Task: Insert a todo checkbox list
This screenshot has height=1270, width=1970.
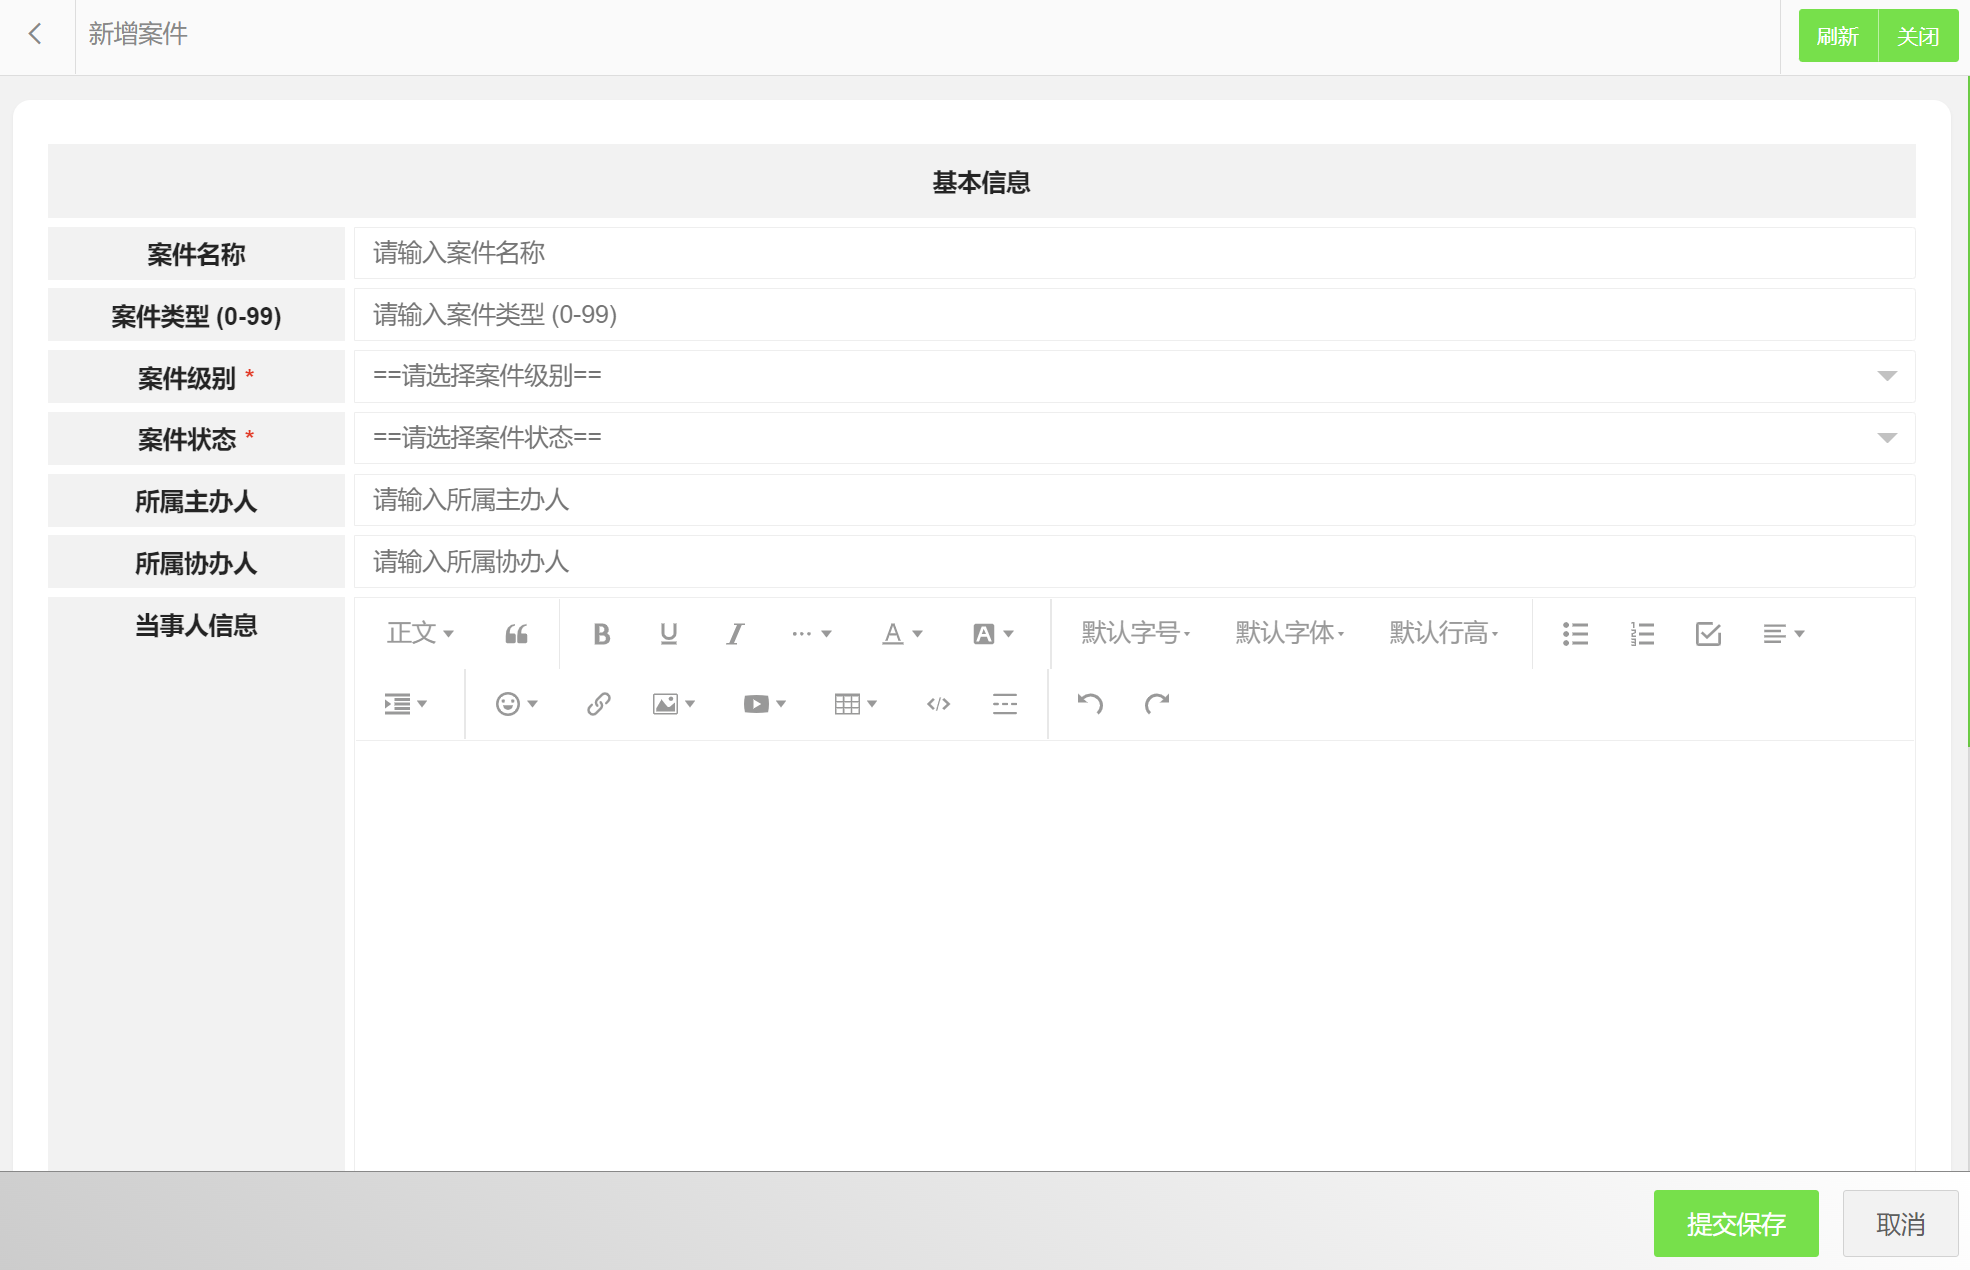Action: click(1708, 634)
